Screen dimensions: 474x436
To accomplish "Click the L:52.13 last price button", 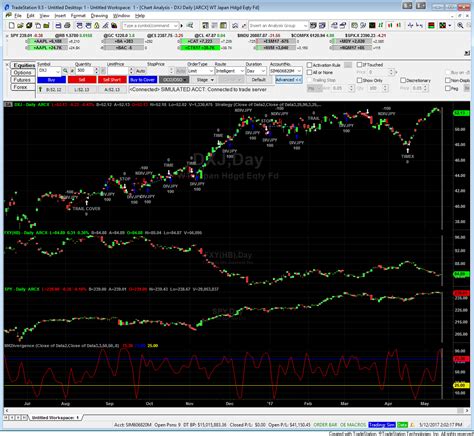I will click(82, 89).
